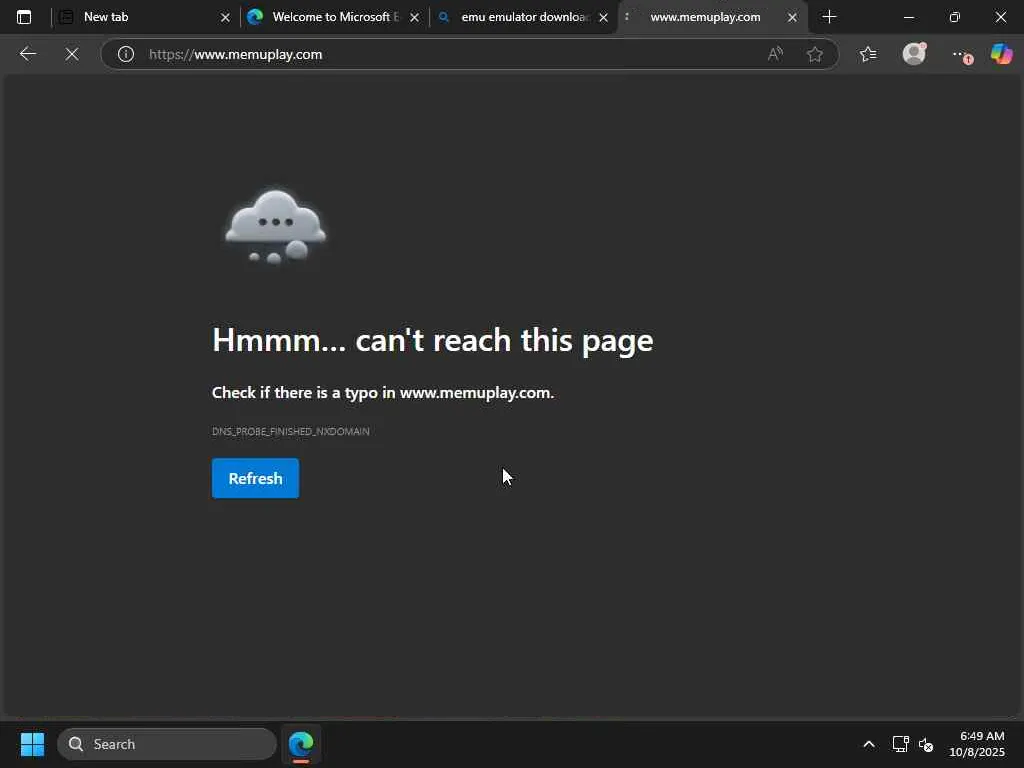The height and width of the screenshot is (768, 1024).
Task: Click the "Check if there is a typo" message
Action: [x=383, y=392]
